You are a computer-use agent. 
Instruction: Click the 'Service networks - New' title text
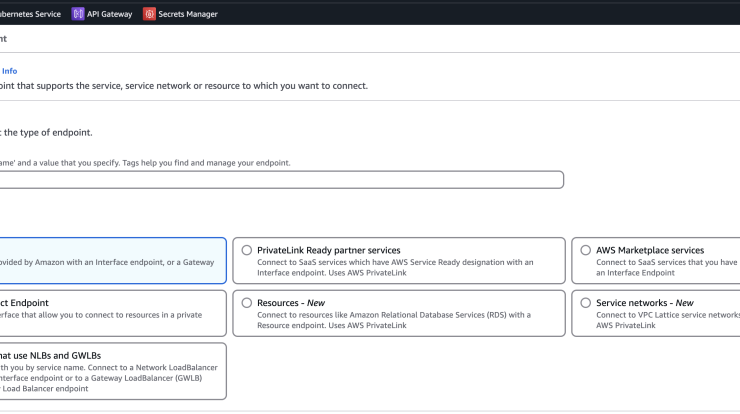click(x=645, y=303)
